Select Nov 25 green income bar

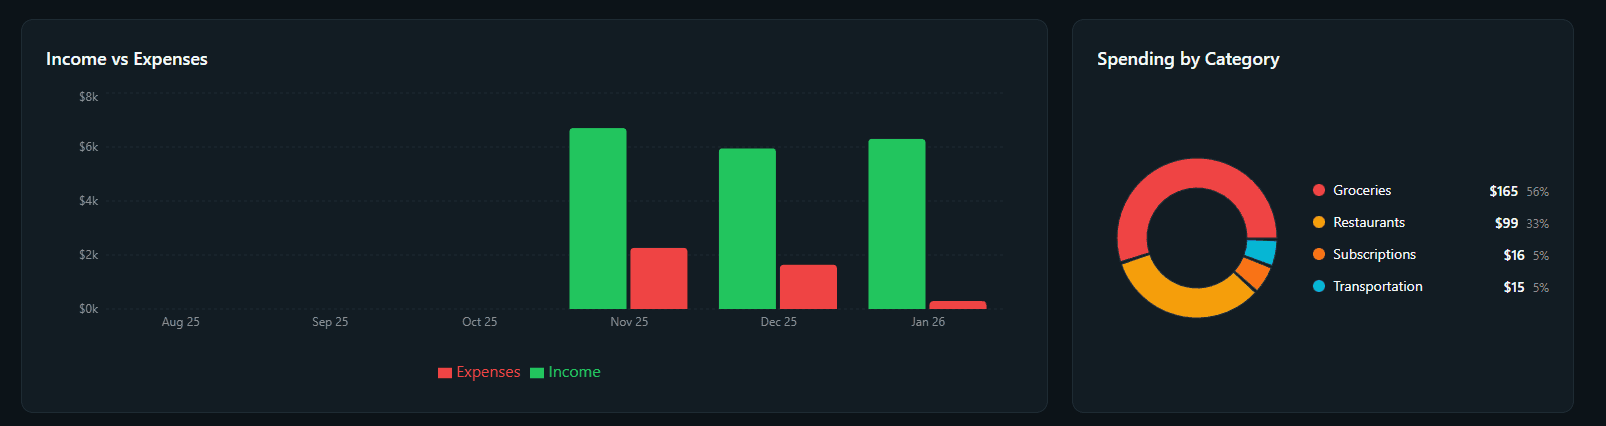click(x=598, y=219)
